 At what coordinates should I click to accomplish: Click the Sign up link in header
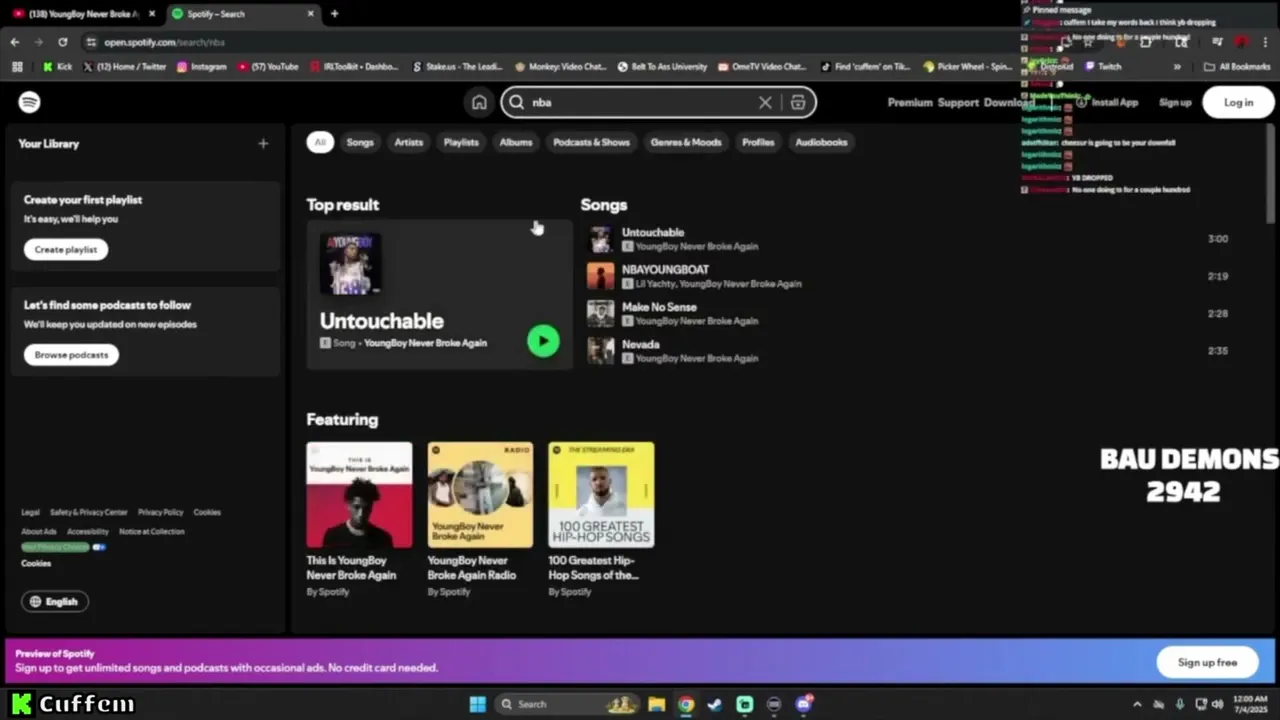[x=1175, y=102]
